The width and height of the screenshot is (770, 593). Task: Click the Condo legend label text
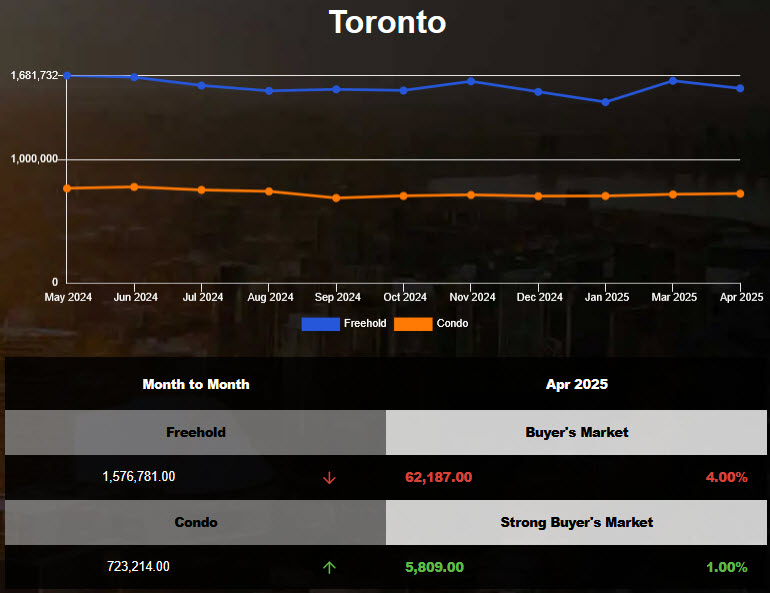452,324
